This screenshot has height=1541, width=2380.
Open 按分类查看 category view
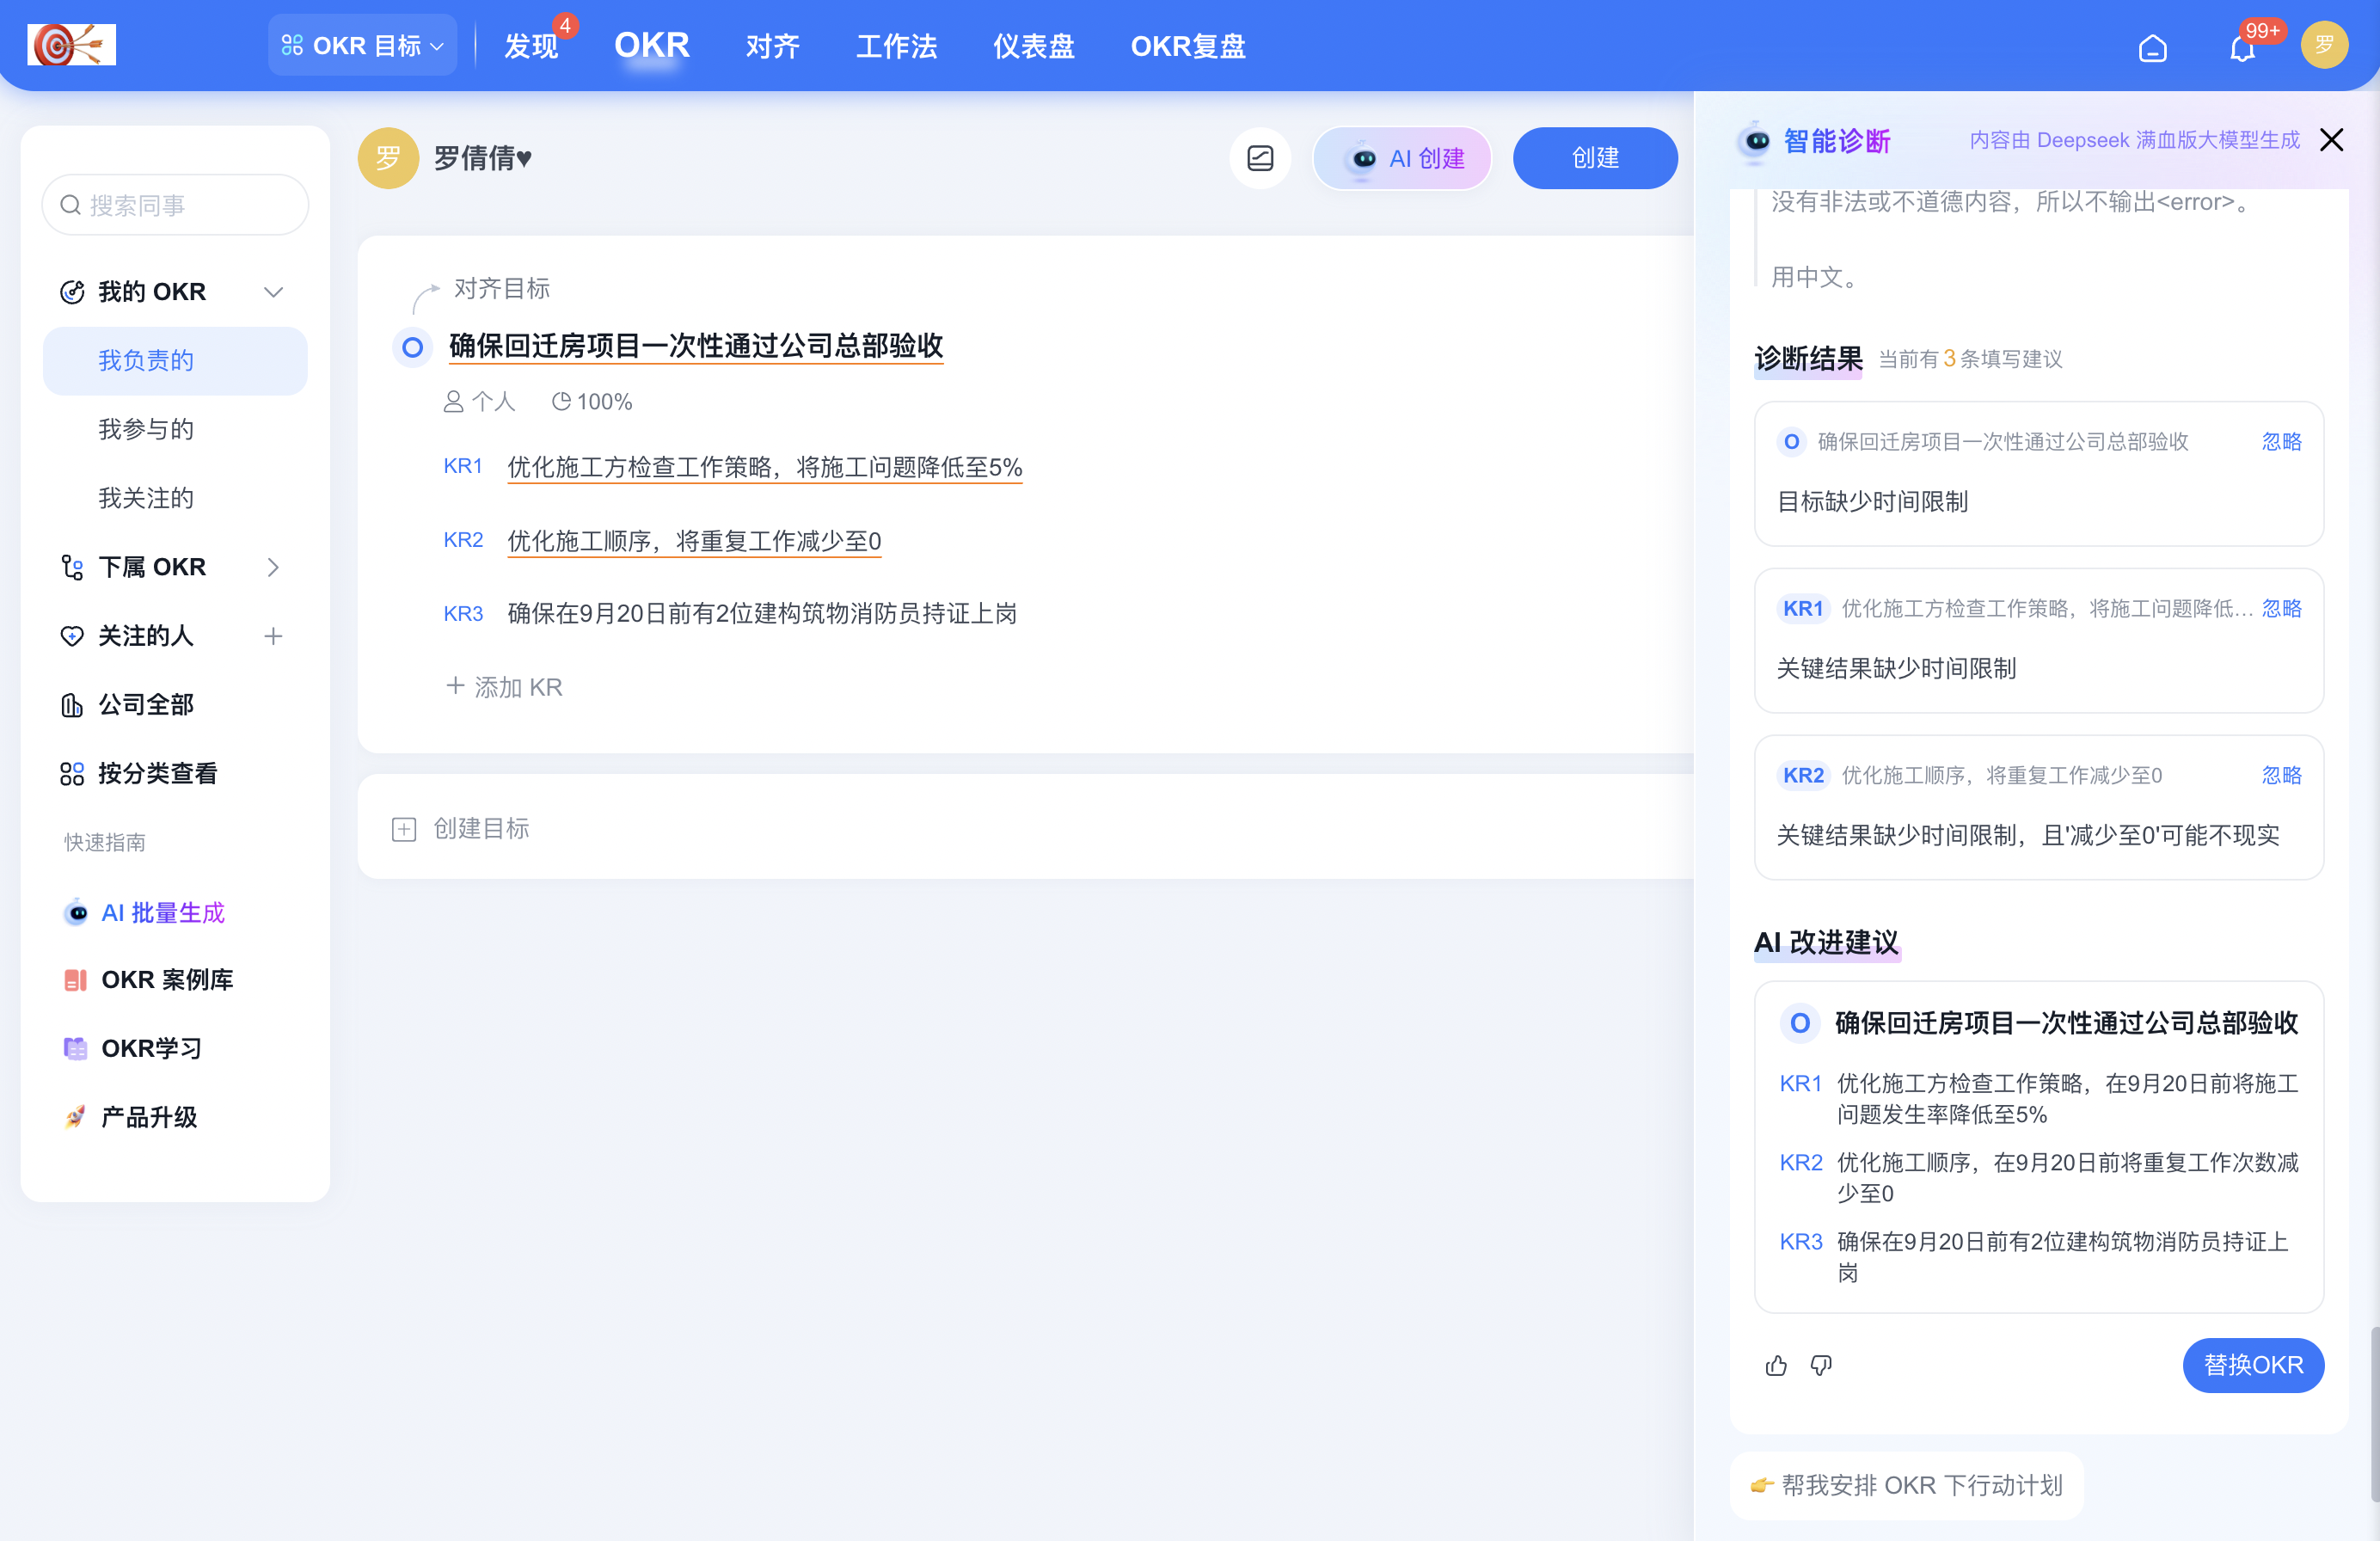click(159, 772)
